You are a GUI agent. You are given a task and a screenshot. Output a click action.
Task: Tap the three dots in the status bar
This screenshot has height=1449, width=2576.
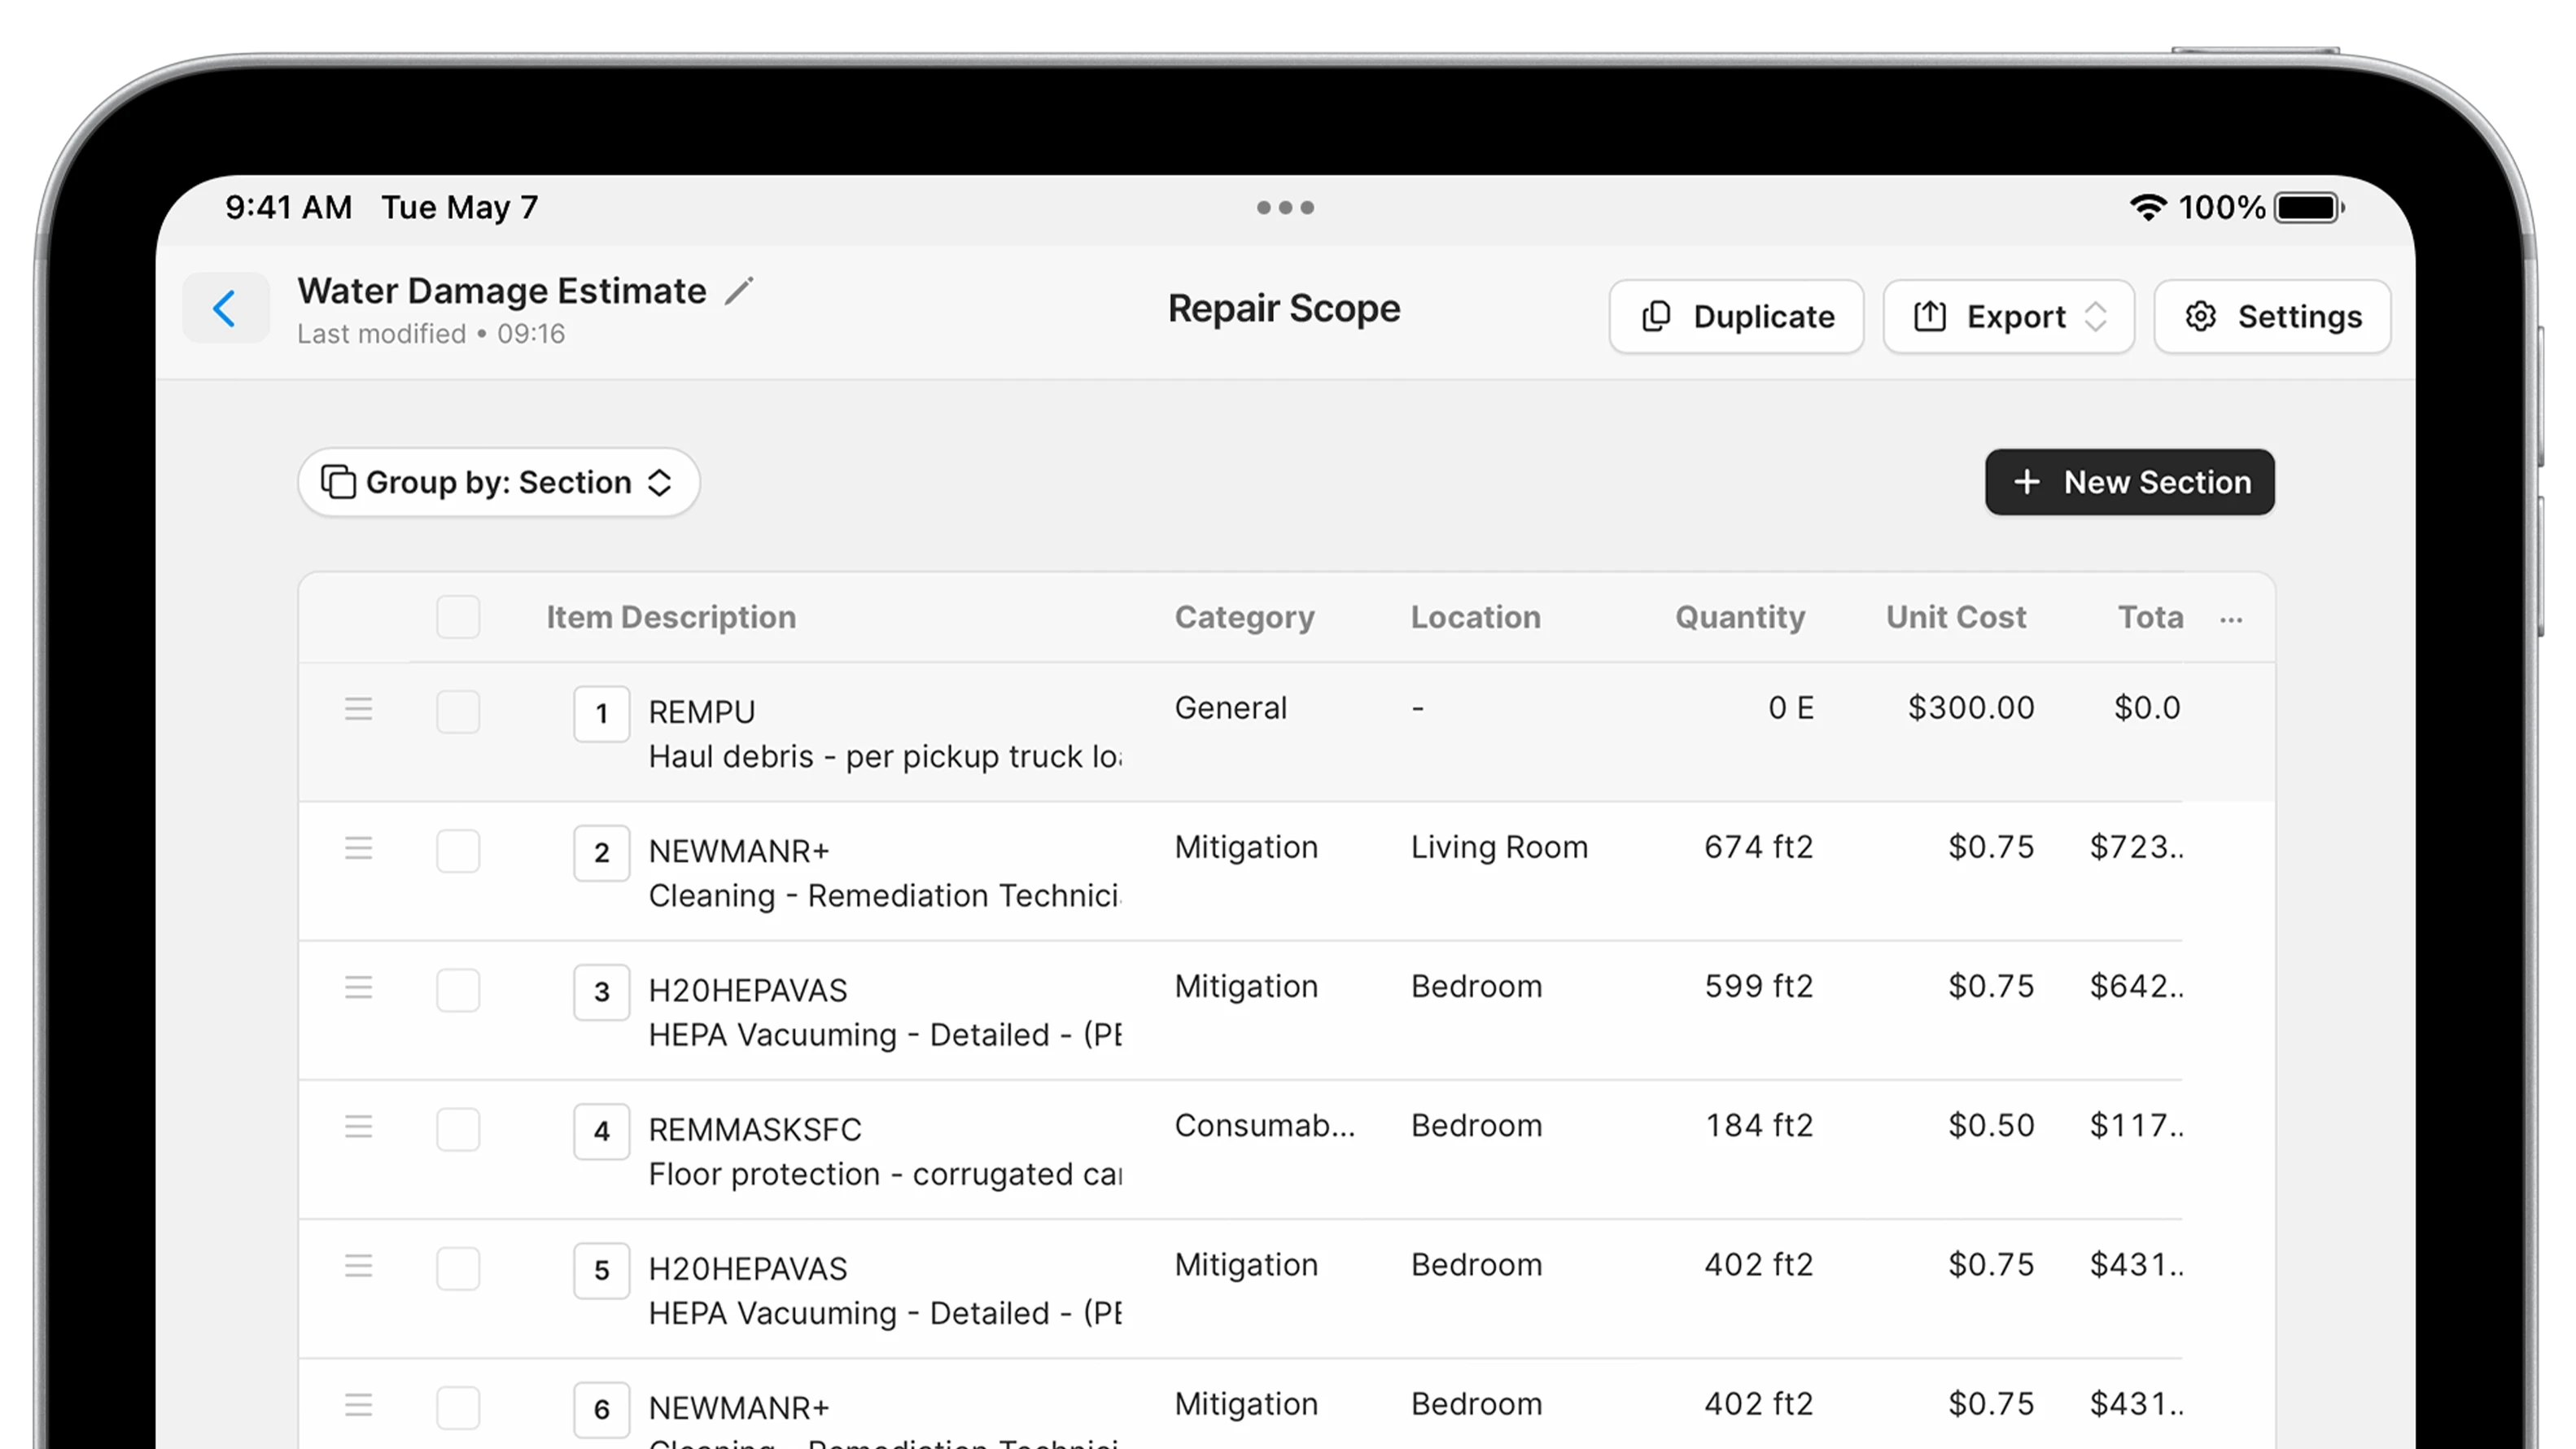[1285, 208]
